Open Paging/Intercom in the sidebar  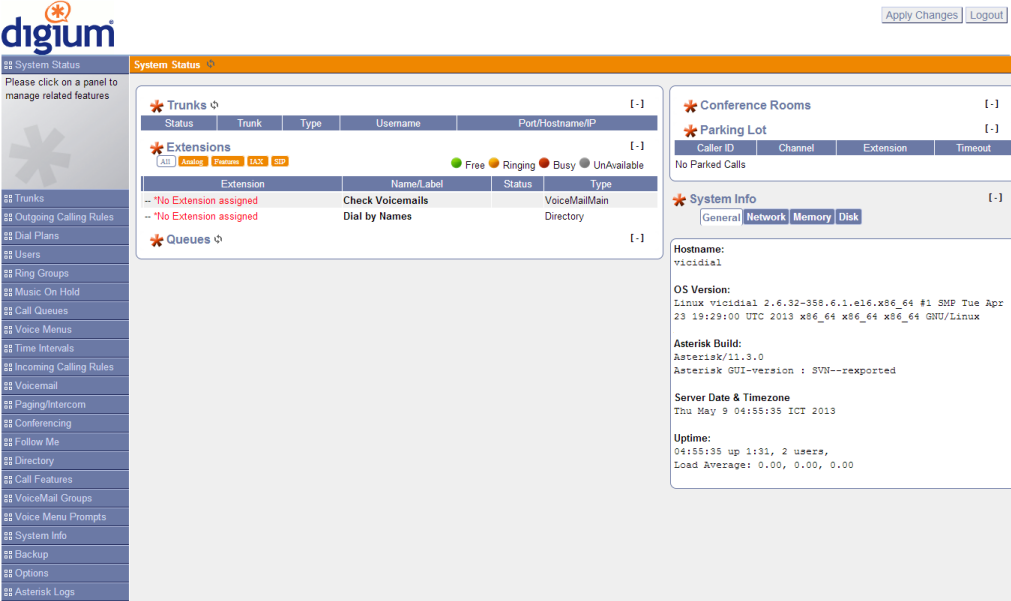pyautogui.click(x=65, y=404)
